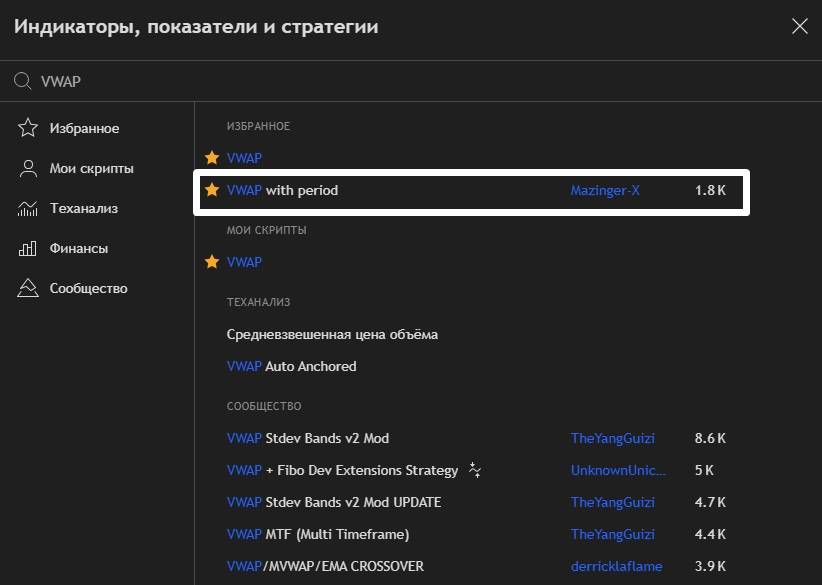Click into the VWAP search field

400,81
